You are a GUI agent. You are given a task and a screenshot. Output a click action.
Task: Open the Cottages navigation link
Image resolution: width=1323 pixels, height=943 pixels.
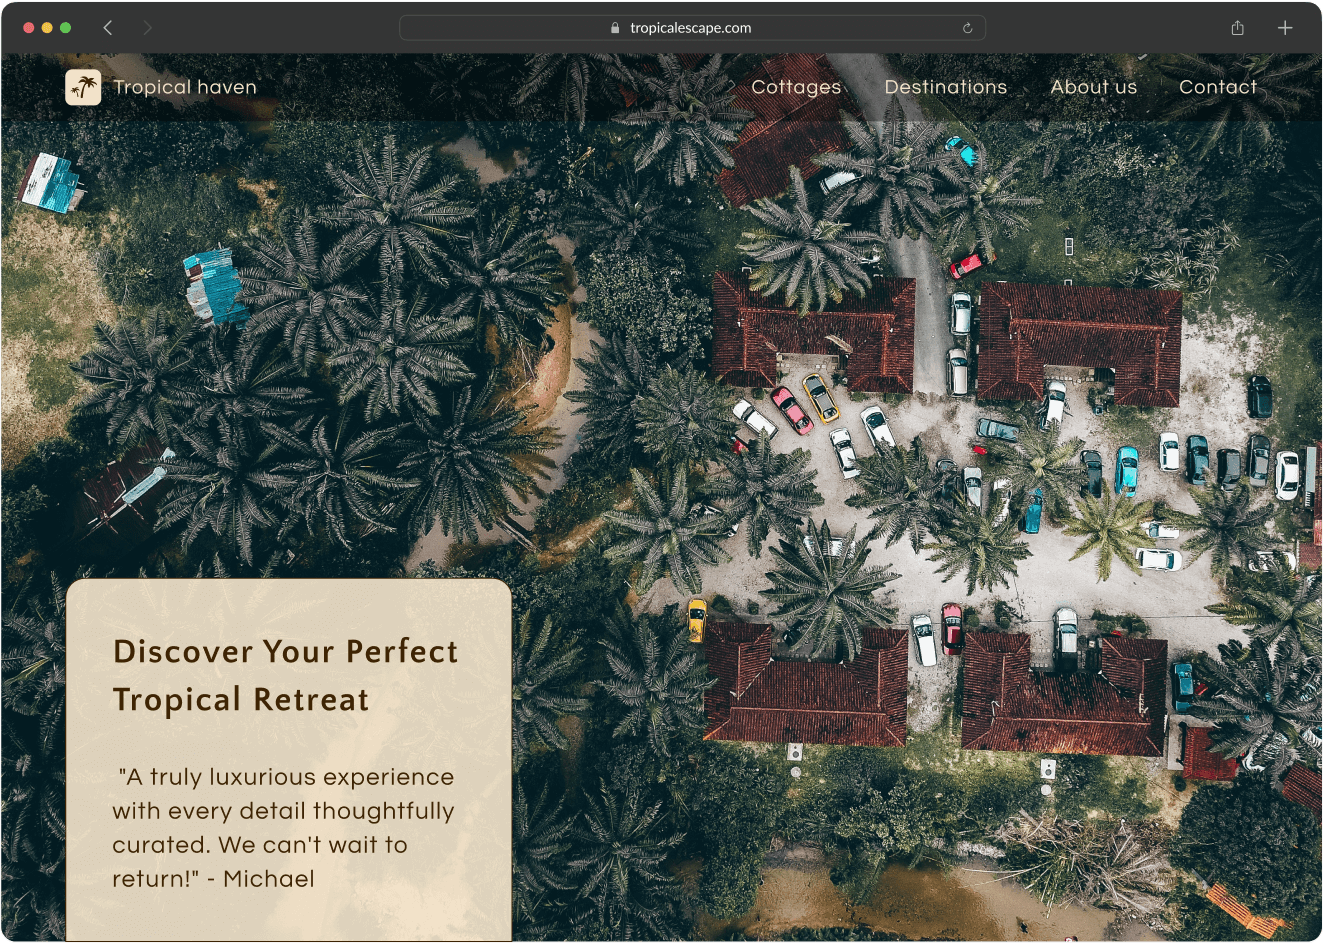tap(796, 87)
